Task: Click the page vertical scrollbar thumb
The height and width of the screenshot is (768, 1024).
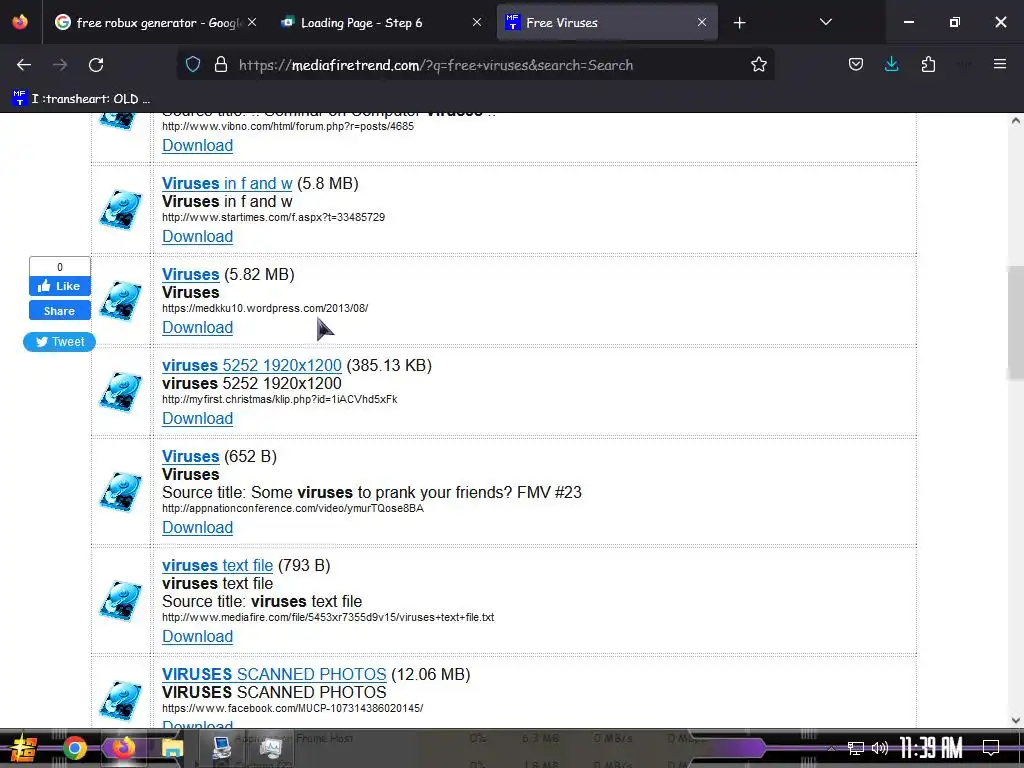Action: (1015, 323)
